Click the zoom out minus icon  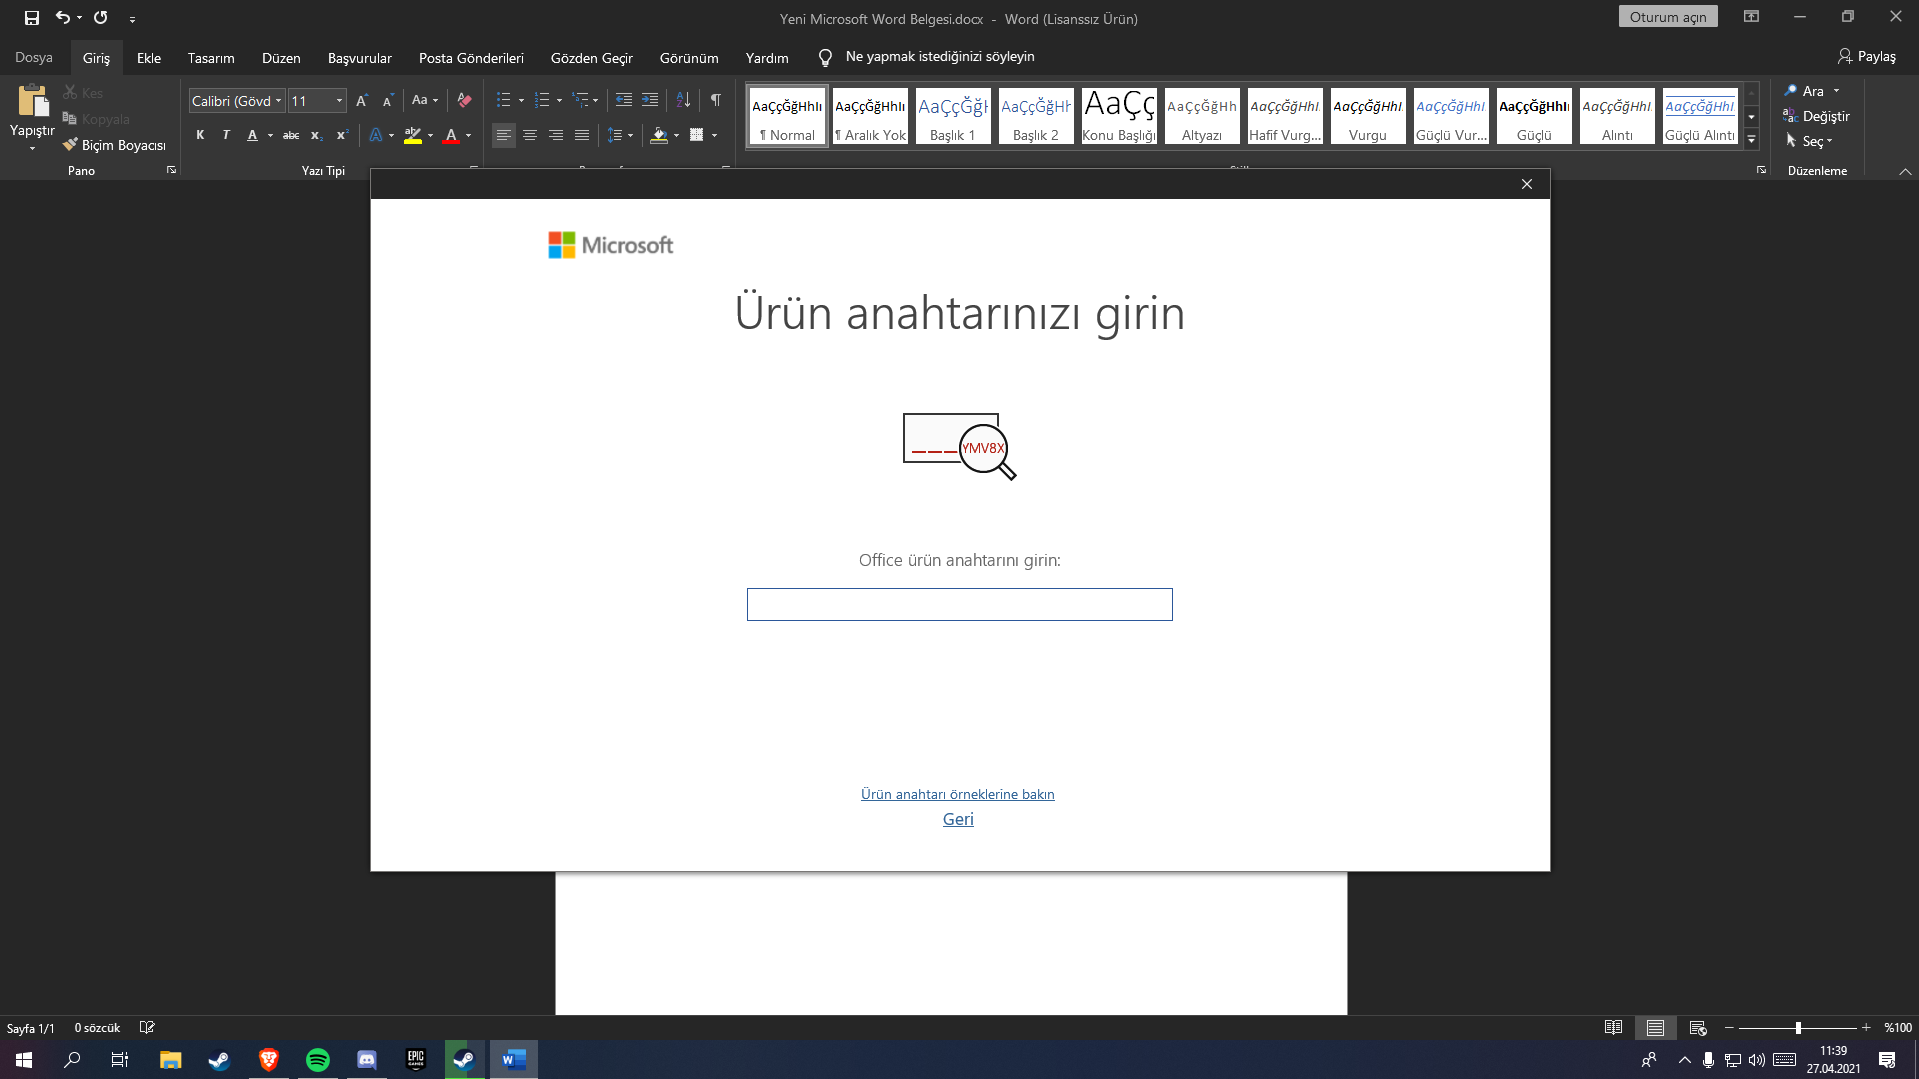pyautogui.click(x=1729, y=1028)
